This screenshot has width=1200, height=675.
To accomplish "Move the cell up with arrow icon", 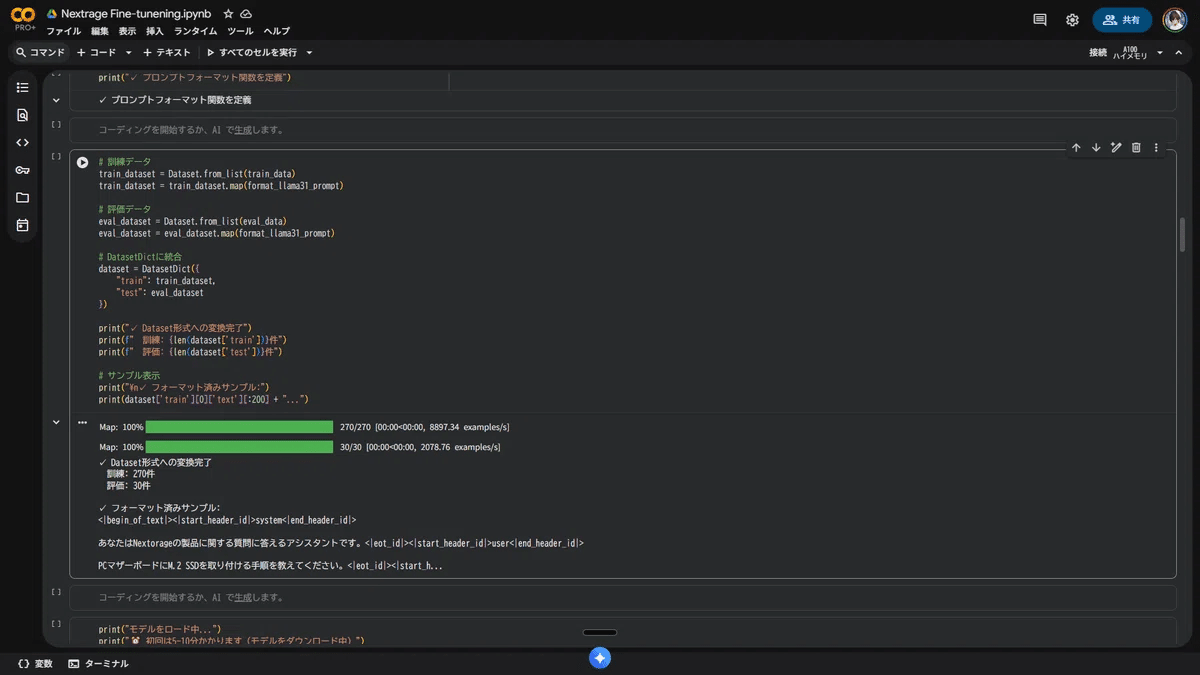I will click(1076, 148).
